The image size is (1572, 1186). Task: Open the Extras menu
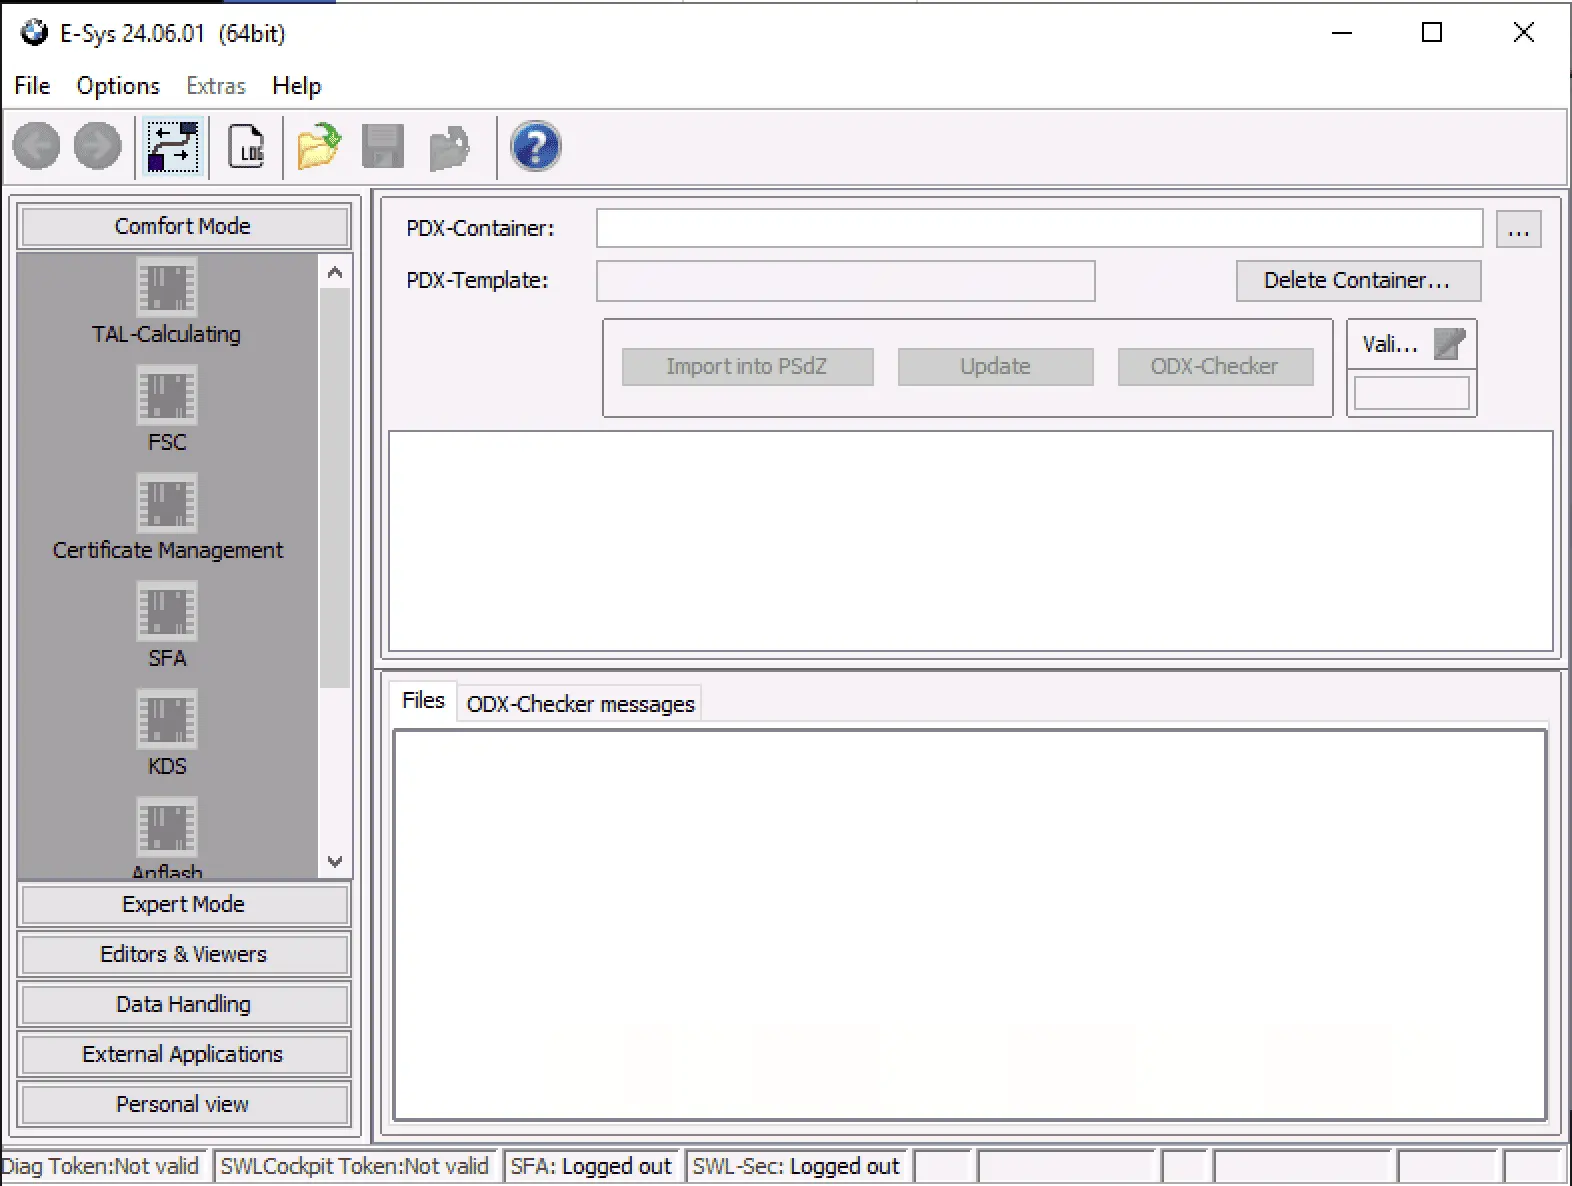pyautogui.click(x=216, y=86)
